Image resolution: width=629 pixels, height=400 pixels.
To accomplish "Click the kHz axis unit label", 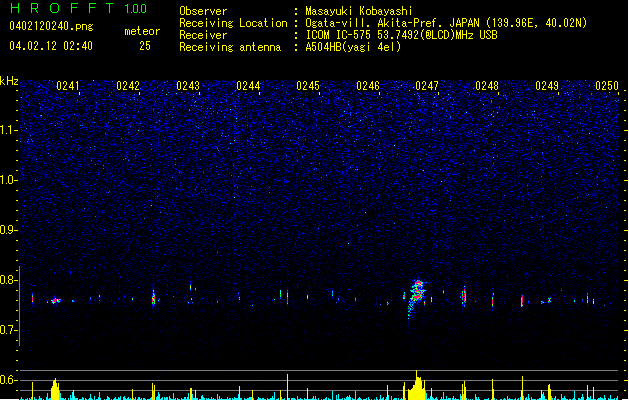I will click(9, 81).
